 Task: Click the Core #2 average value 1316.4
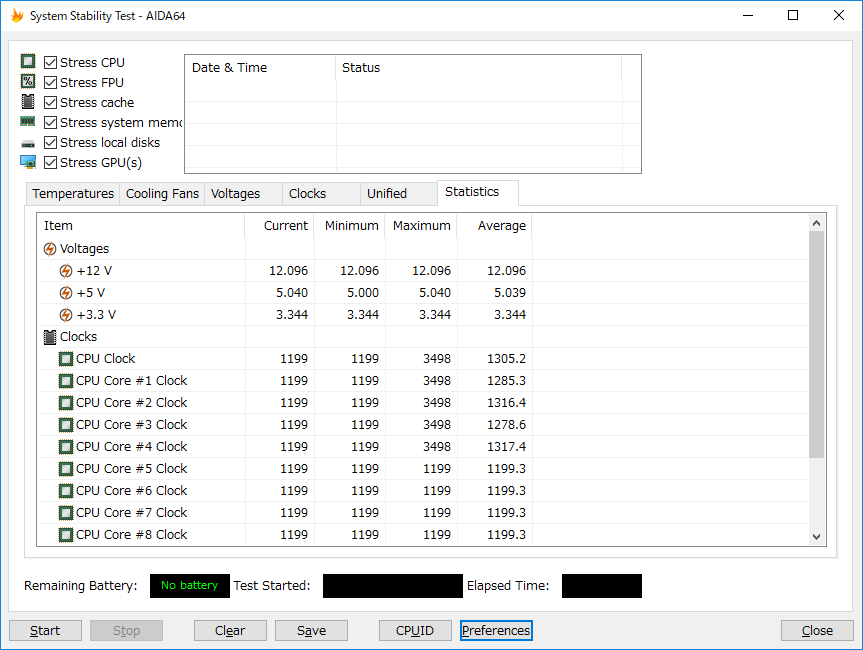(x=506, y=403)
